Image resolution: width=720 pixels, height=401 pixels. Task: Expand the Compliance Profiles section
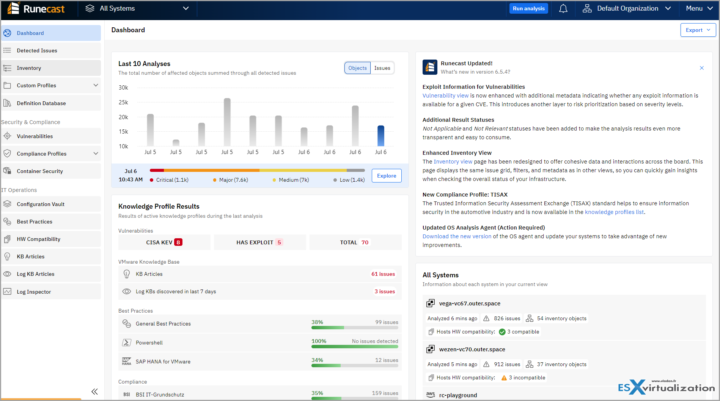pyautogui.click(x=95, y=154)
